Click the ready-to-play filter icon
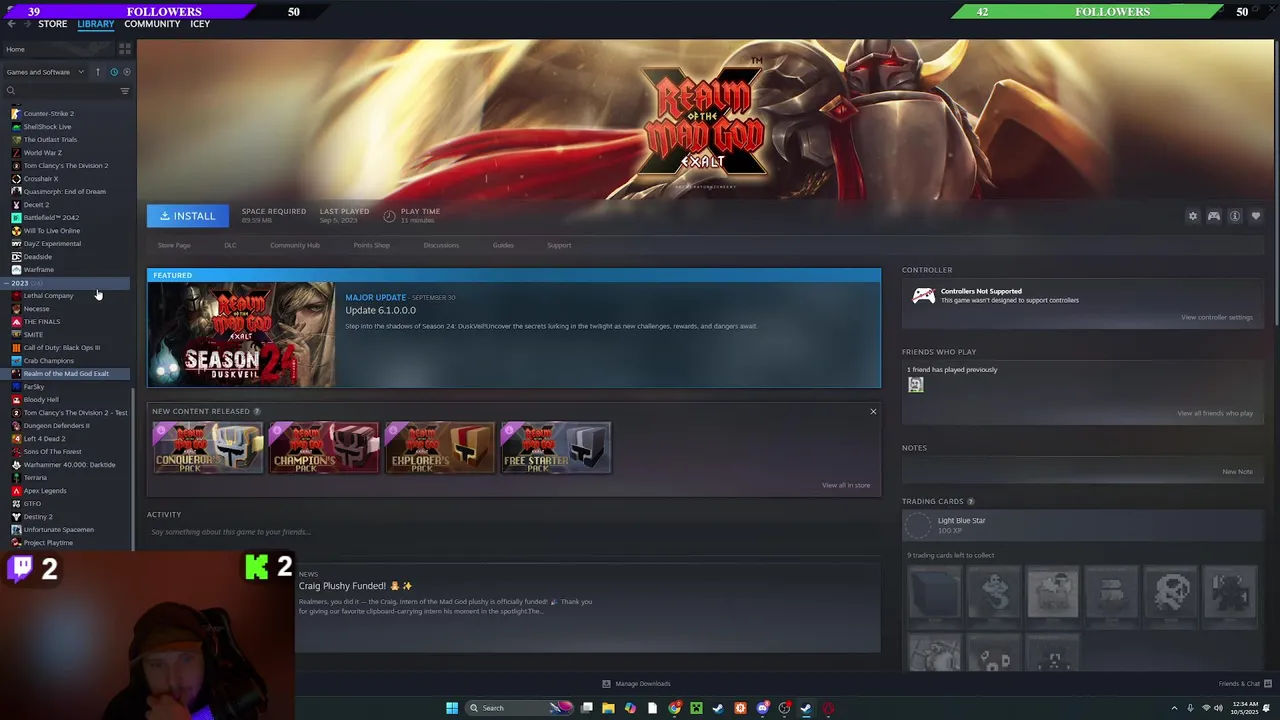This screenshot has width=1280, height=720. coord(126,72)
